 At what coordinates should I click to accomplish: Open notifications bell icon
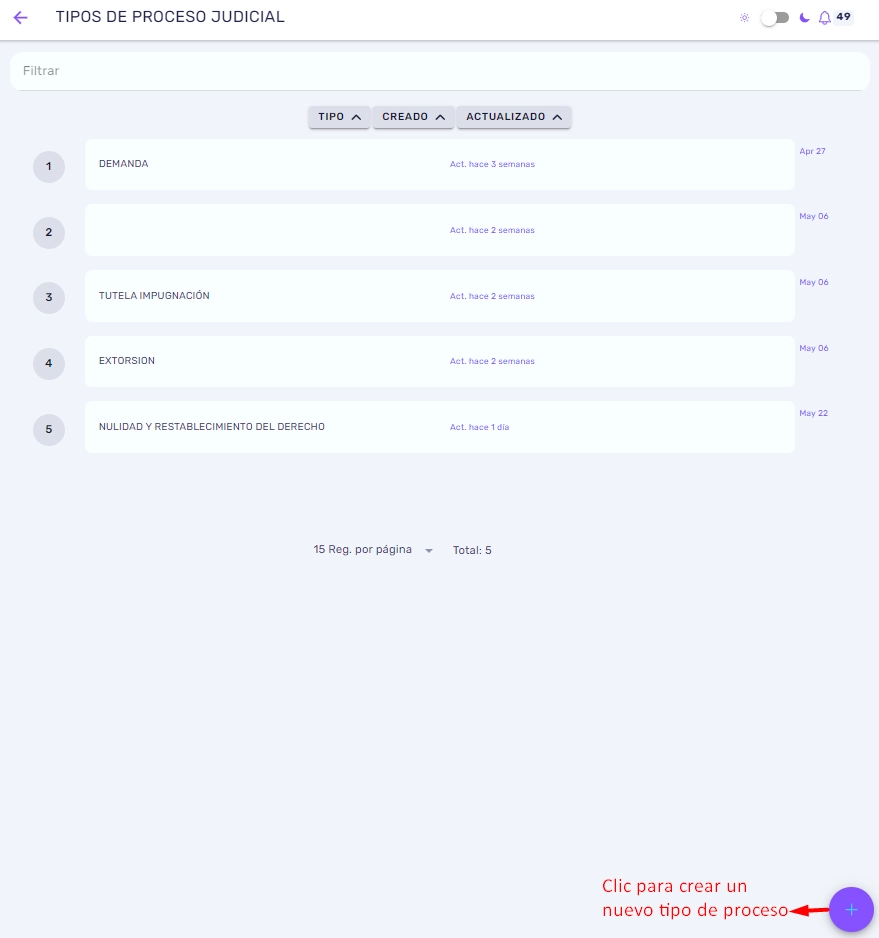(825, 17)
